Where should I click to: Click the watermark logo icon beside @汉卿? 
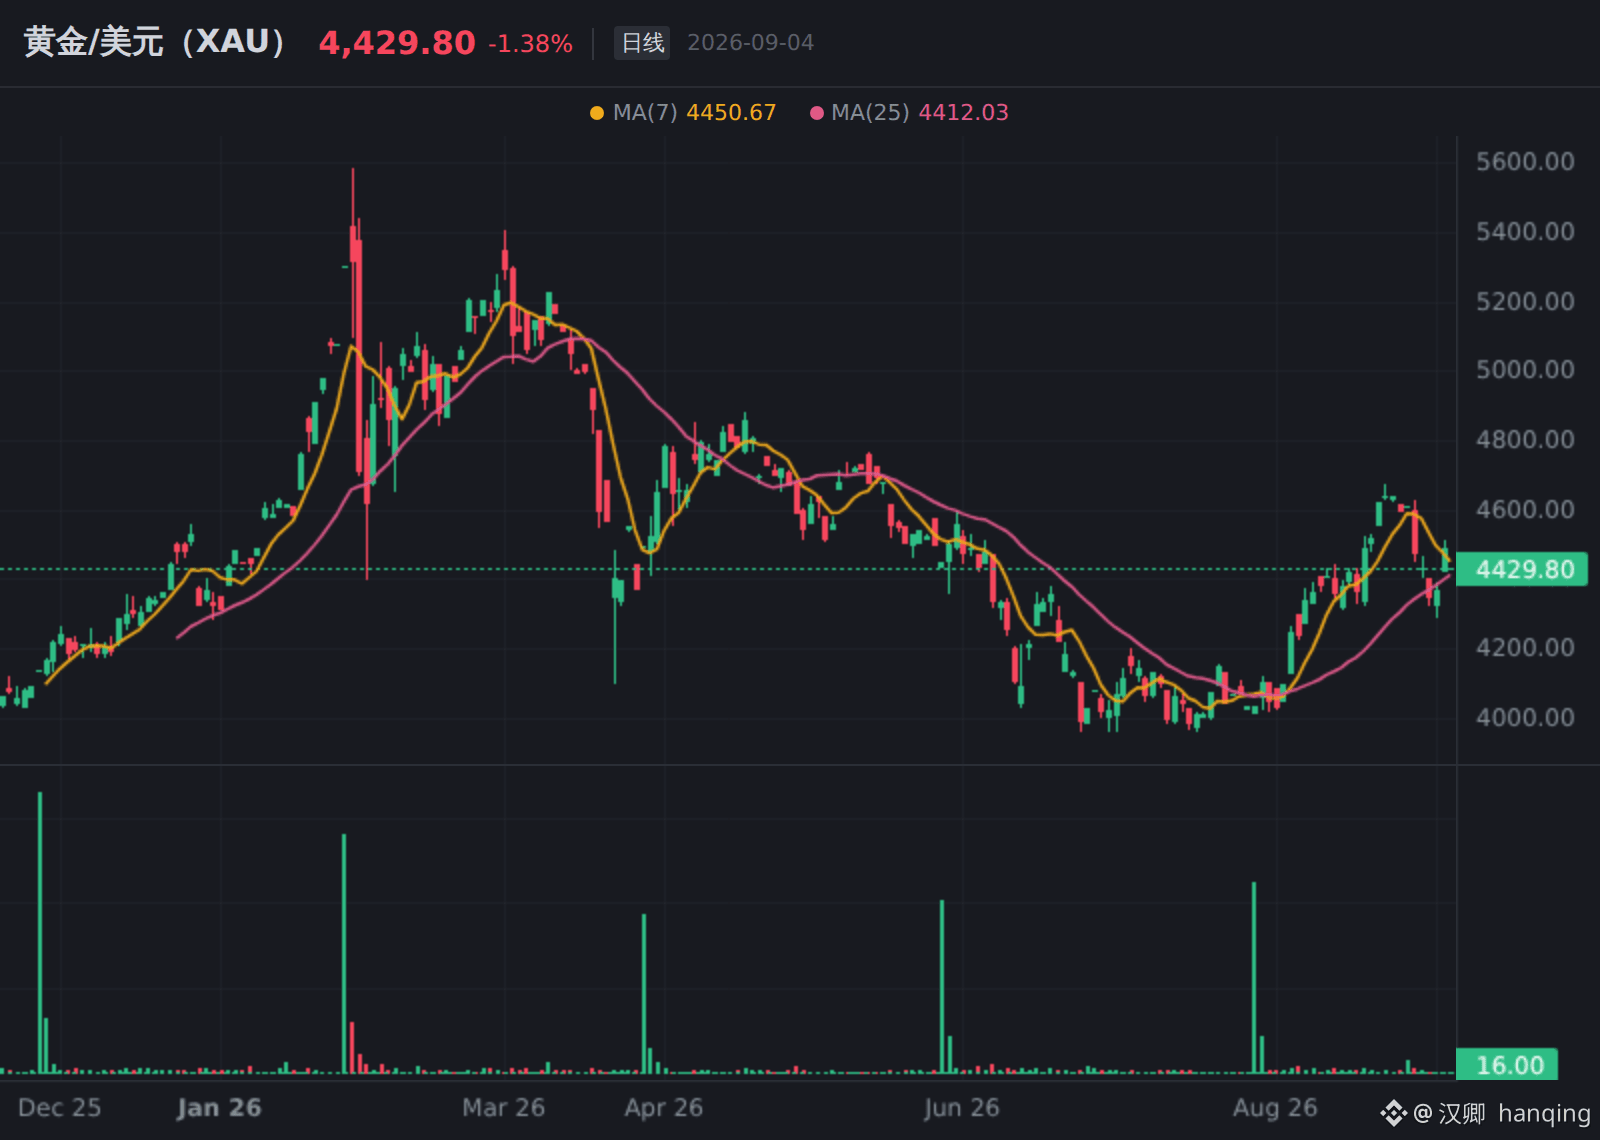point(1393,1113)
